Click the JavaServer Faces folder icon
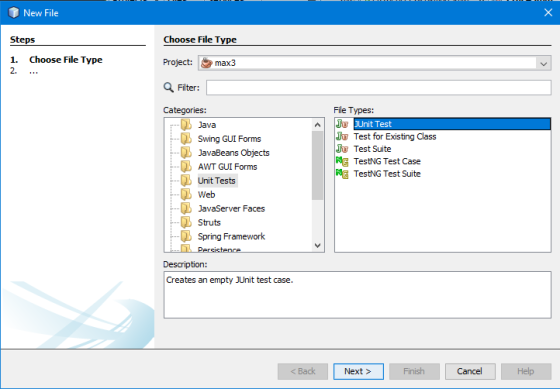The height and width of the screenshot is (389, 560). 186,208
